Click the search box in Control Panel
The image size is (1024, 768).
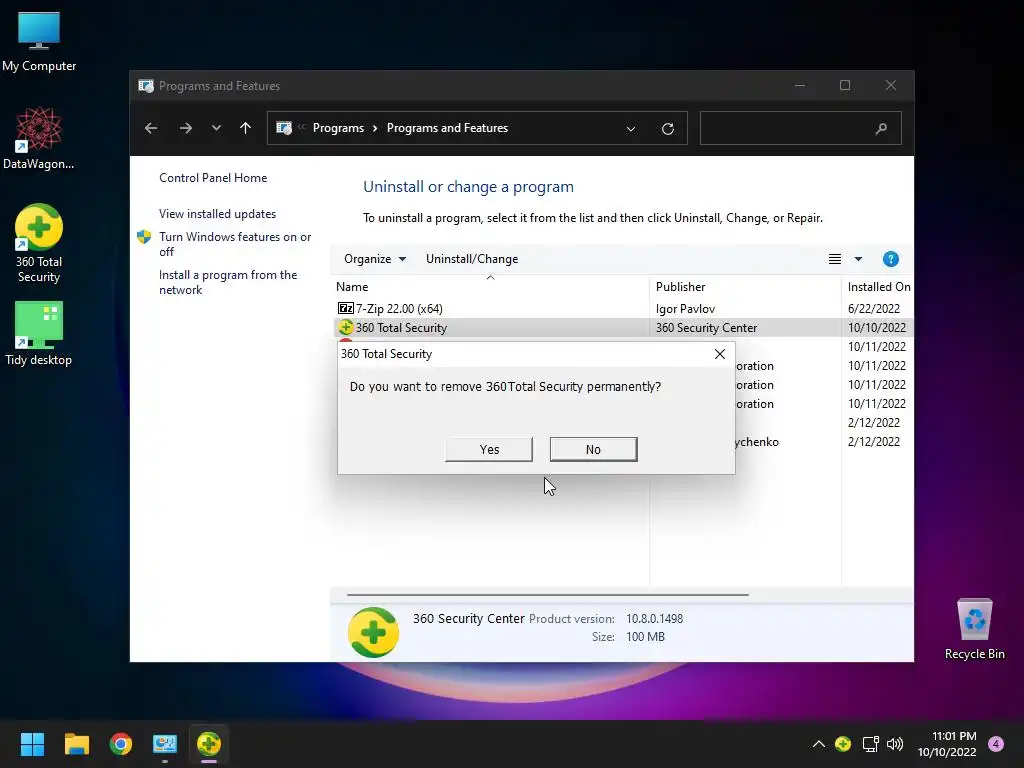click(x=801, y=128)
